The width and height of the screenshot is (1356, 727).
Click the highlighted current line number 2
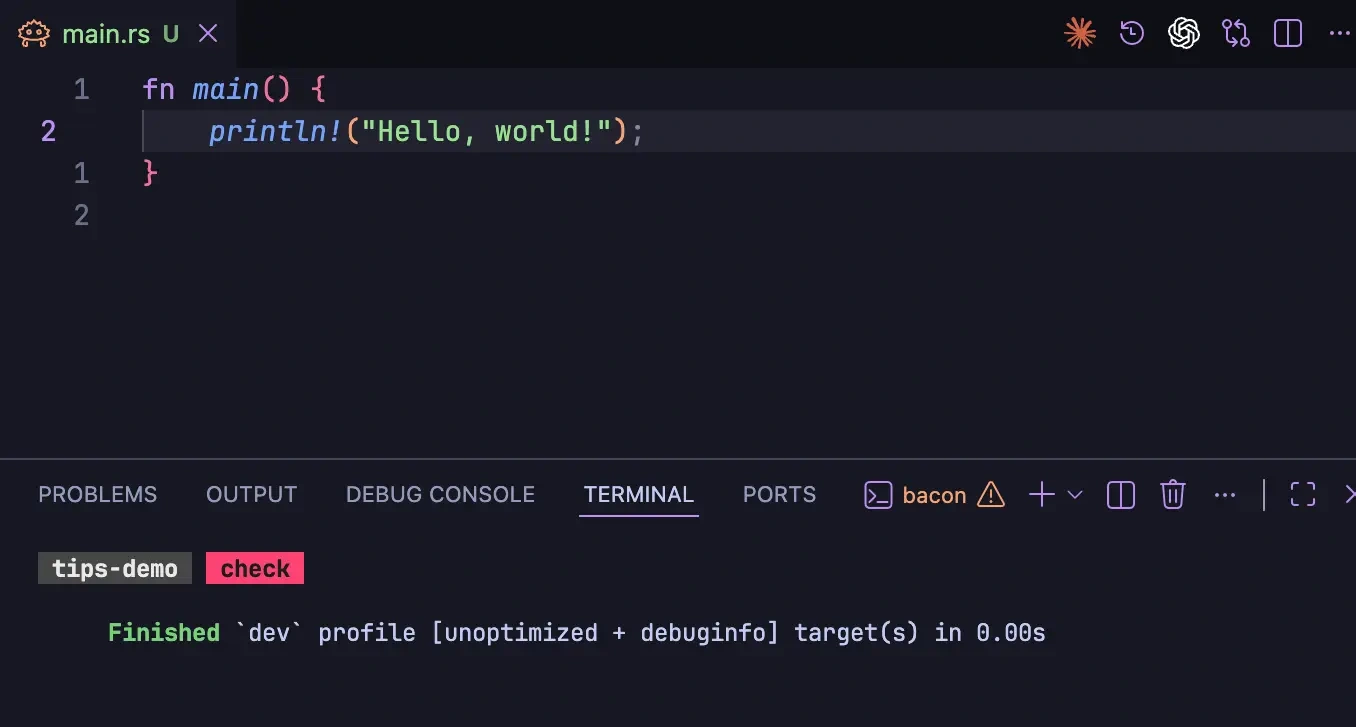coord(48,131)
